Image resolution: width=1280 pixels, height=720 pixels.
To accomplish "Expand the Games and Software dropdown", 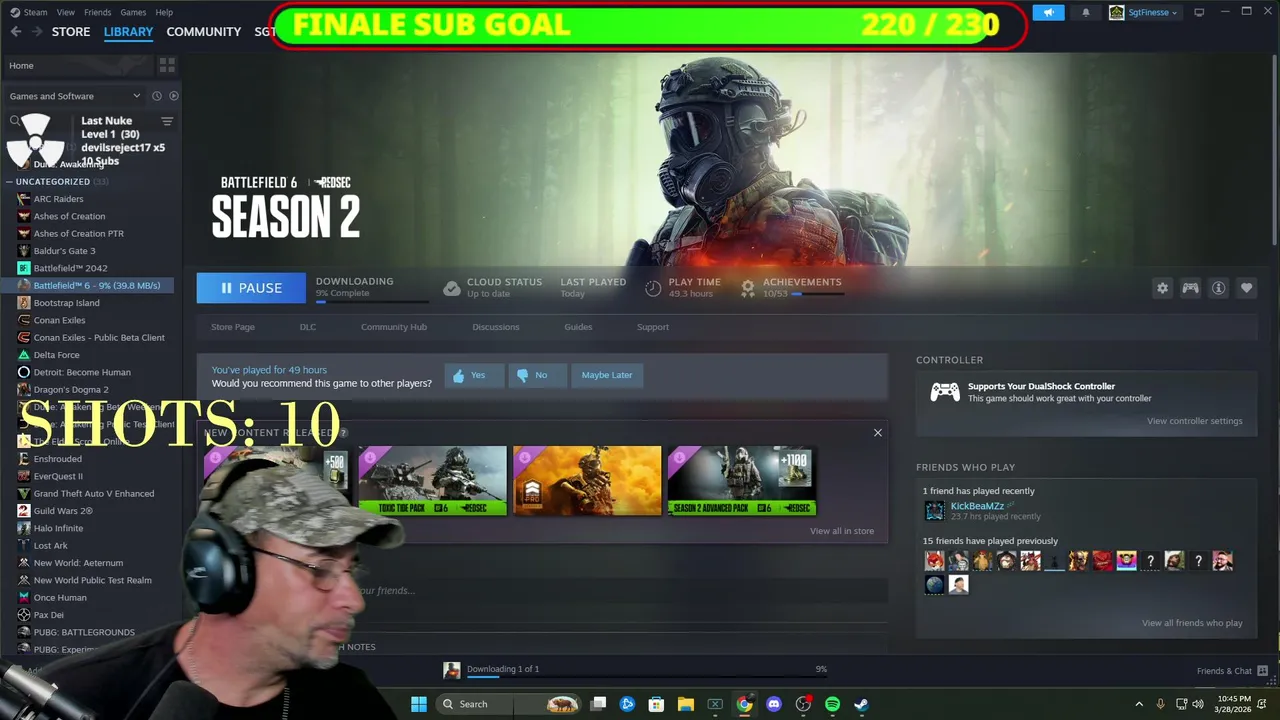I will tap(74, 96).
